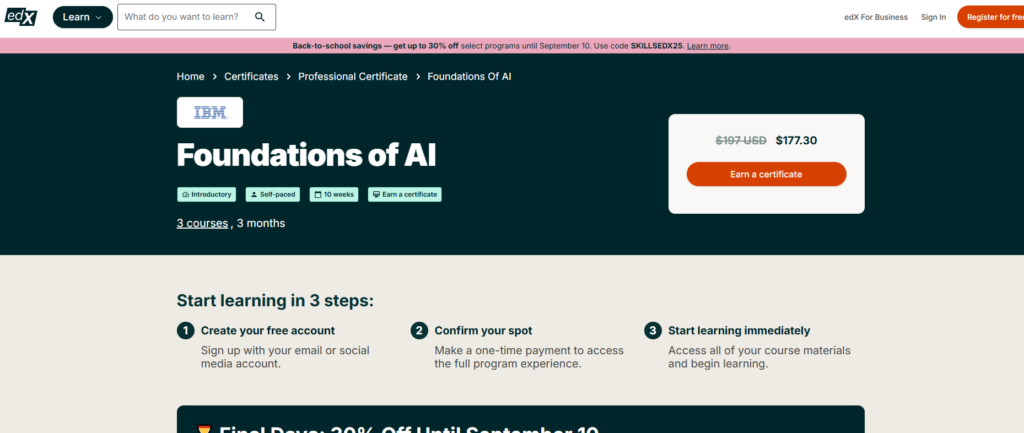Screen dimensions: 1024x433
Task: Click the SKILLSEDX25 promo code text
Action: (x=656, y=46)
